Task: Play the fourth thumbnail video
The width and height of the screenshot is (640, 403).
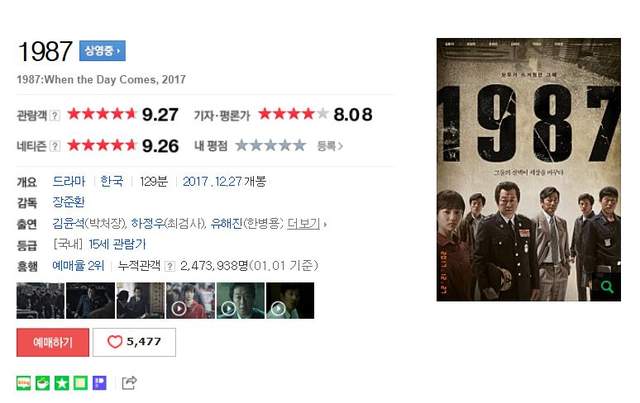Action: click(x=190, y=301)
